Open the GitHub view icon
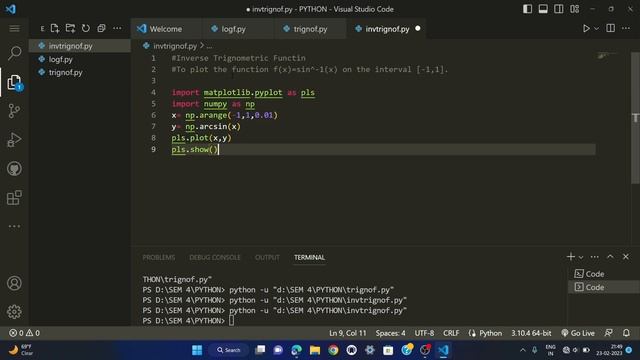640x360 pixels. (x=14, y=169)
